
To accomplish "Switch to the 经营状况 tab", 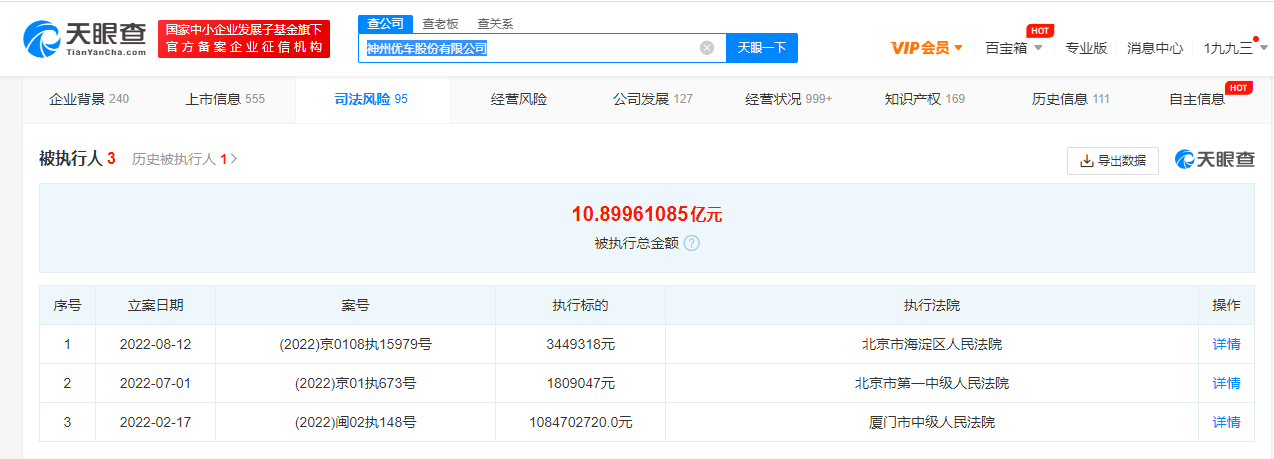I will 789,99.
